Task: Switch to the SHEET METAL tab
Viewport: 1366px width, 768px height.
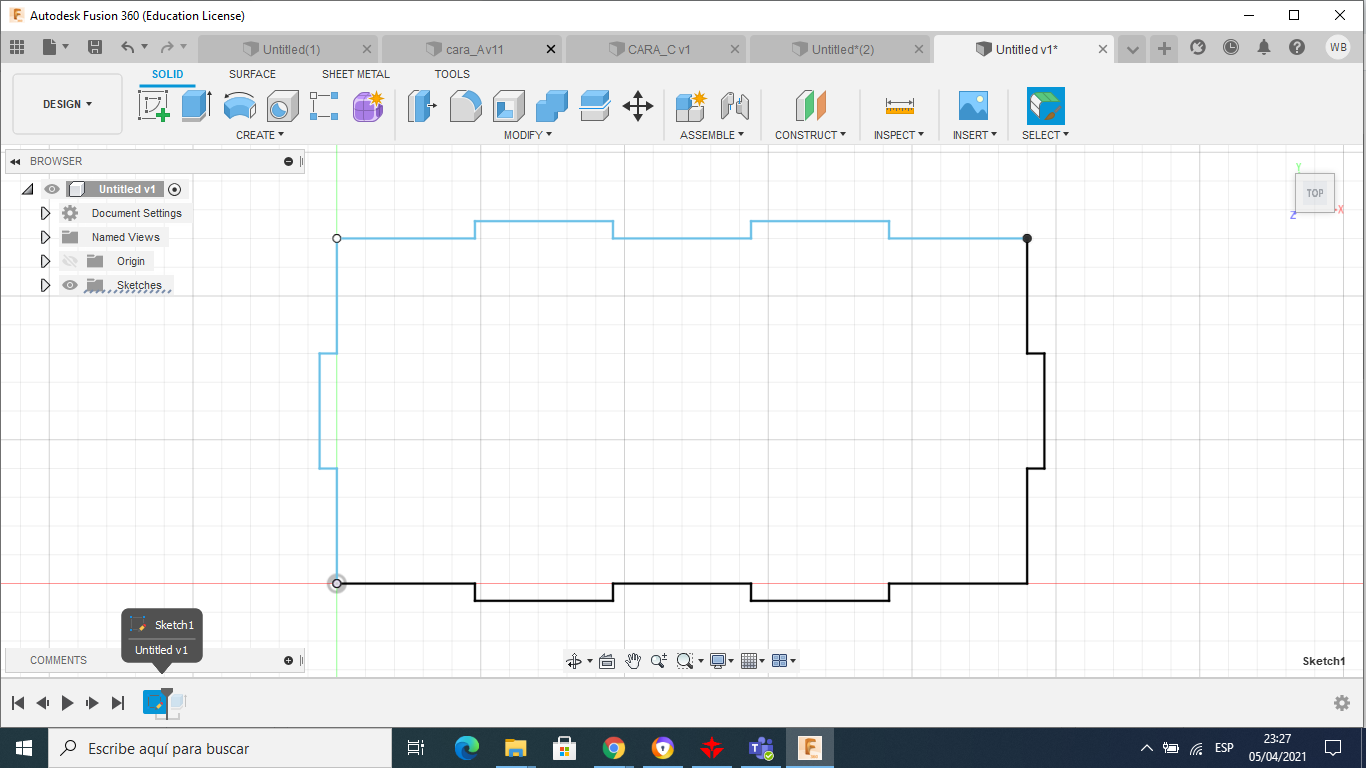Action: [356, 74]
